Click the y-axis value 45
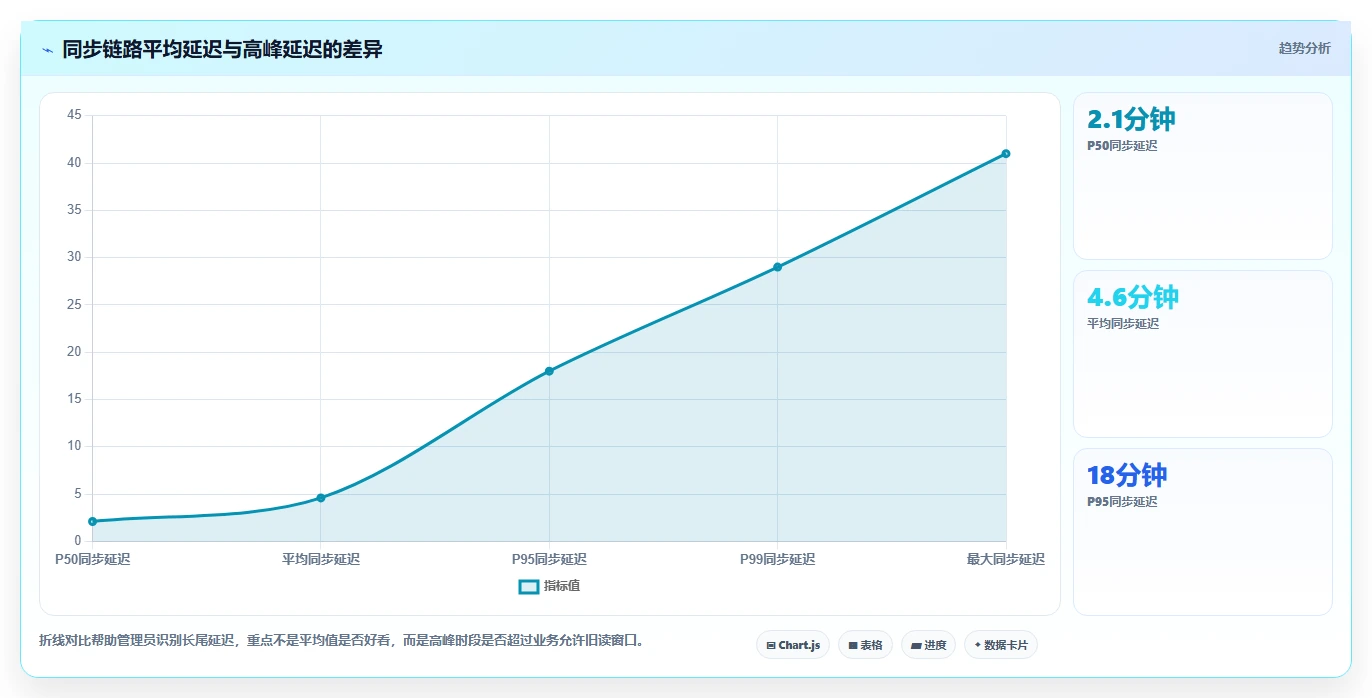This screenshot has width=1372, height=698. coord(74,115)
